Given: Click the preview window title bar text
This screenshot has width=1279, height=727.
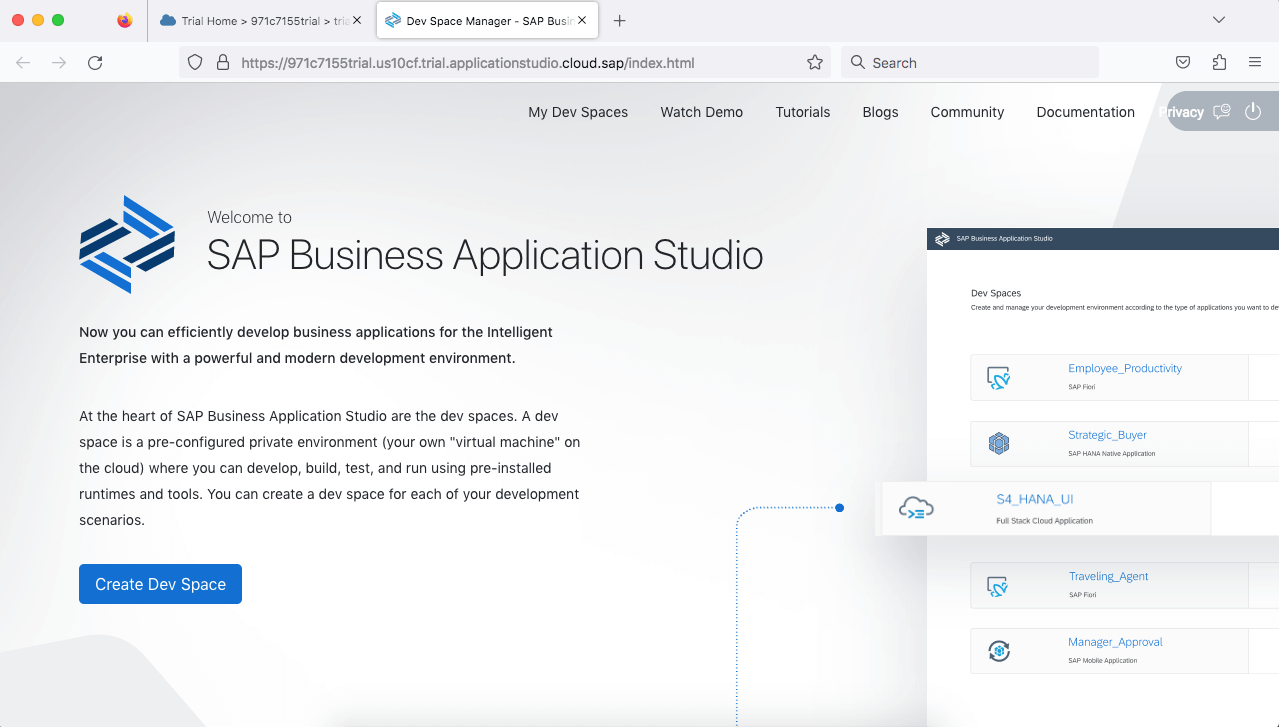Looking at the screenshot, I should [1004, 239].
